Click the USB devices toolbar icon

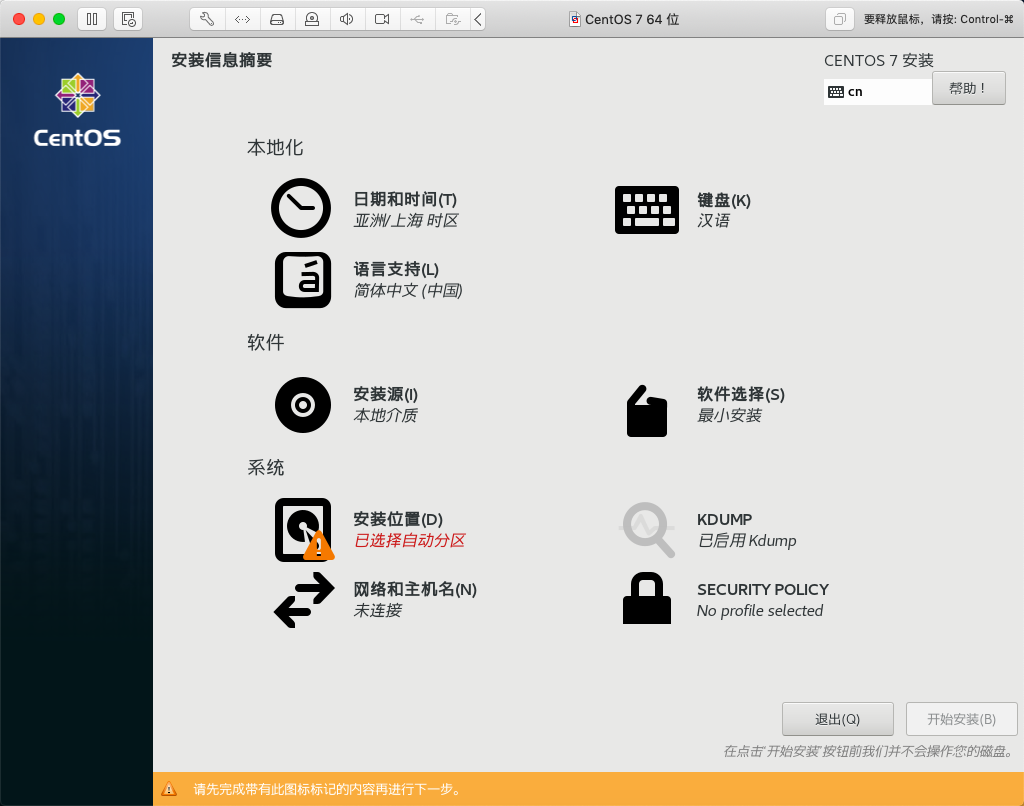(x=417, y=19)
